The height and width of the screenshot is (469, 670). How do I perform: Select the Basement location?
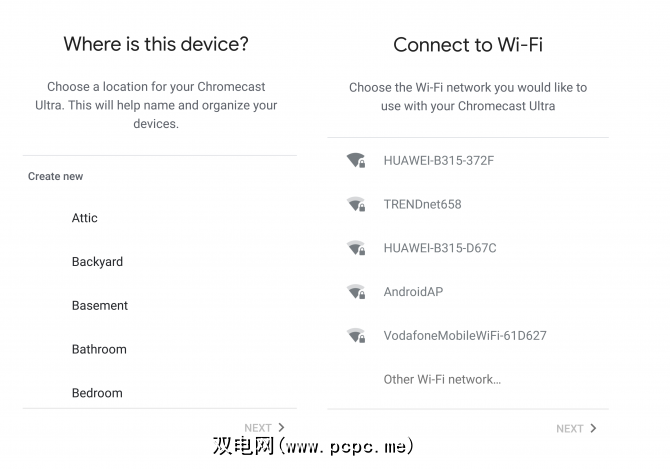click(x=100, y=306)
